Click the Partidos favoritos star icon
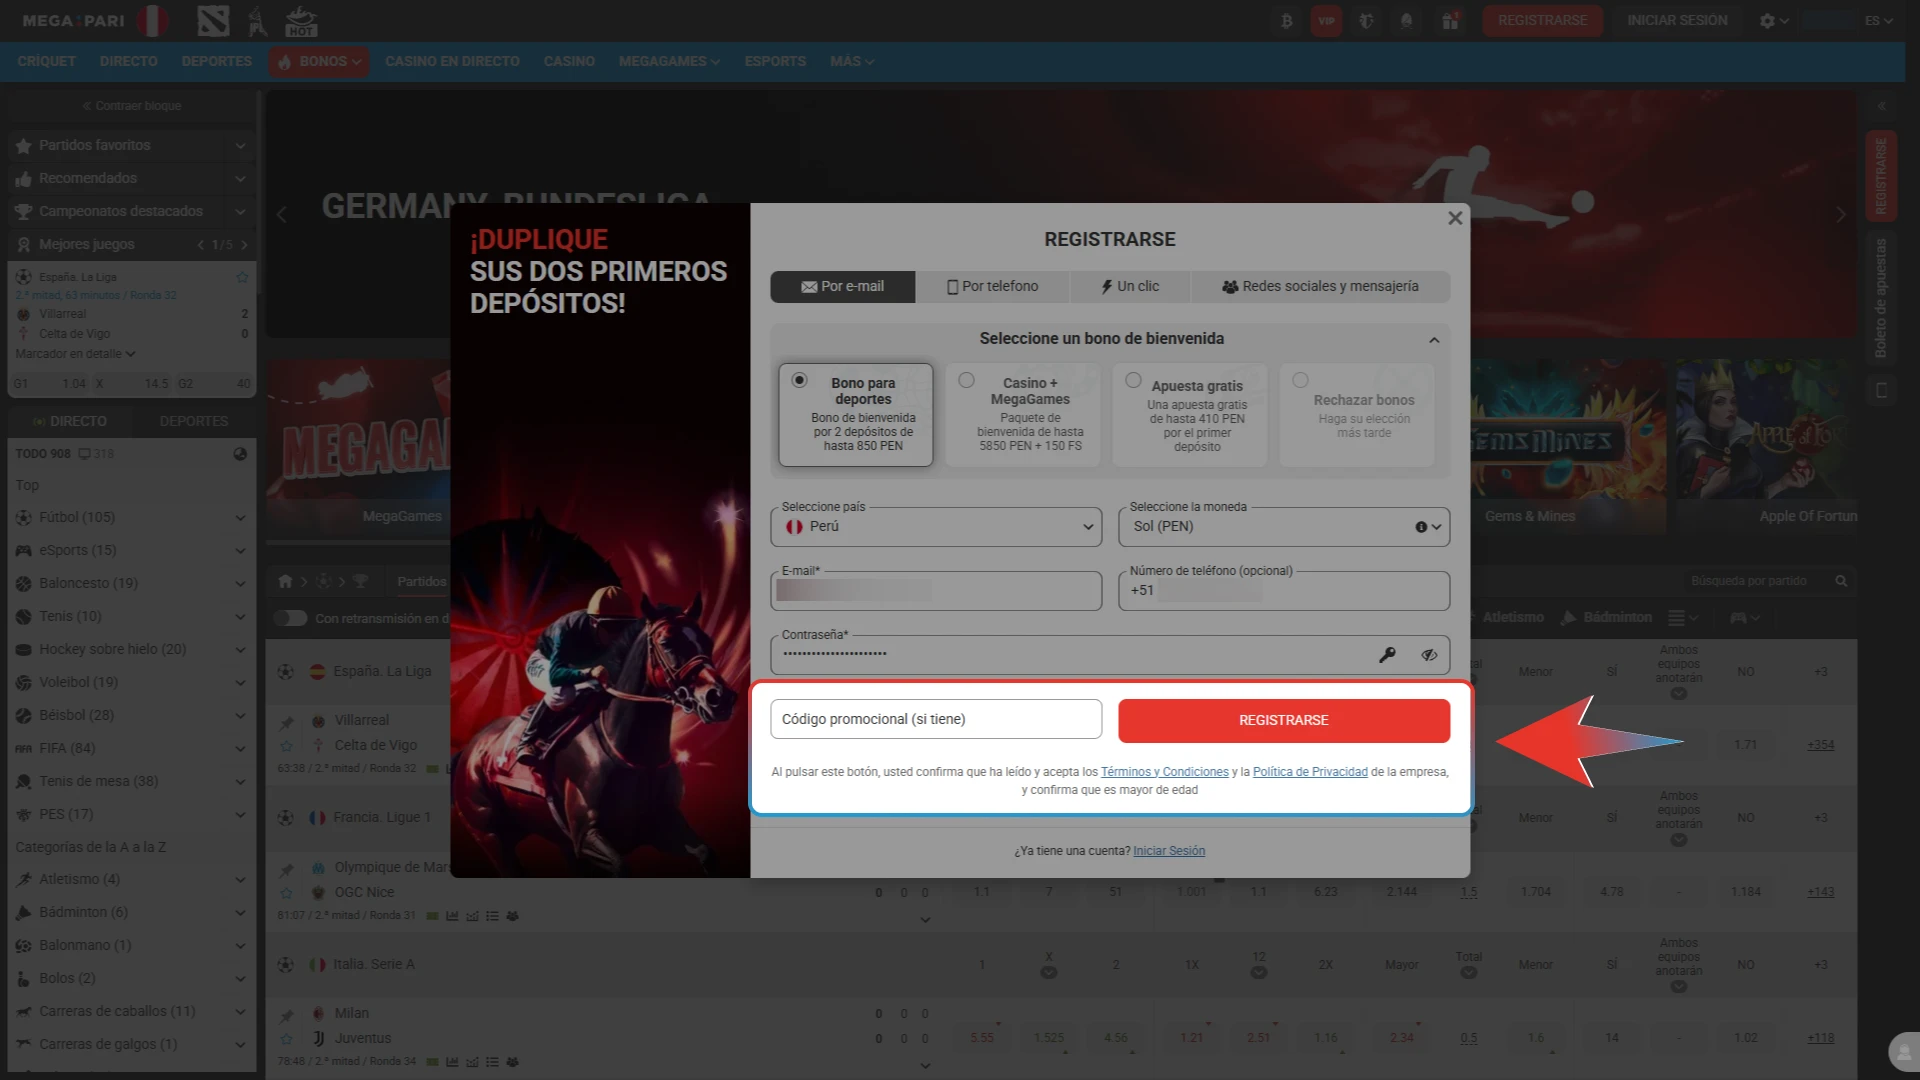The image size is (1920, 1080). click(24, 146)
